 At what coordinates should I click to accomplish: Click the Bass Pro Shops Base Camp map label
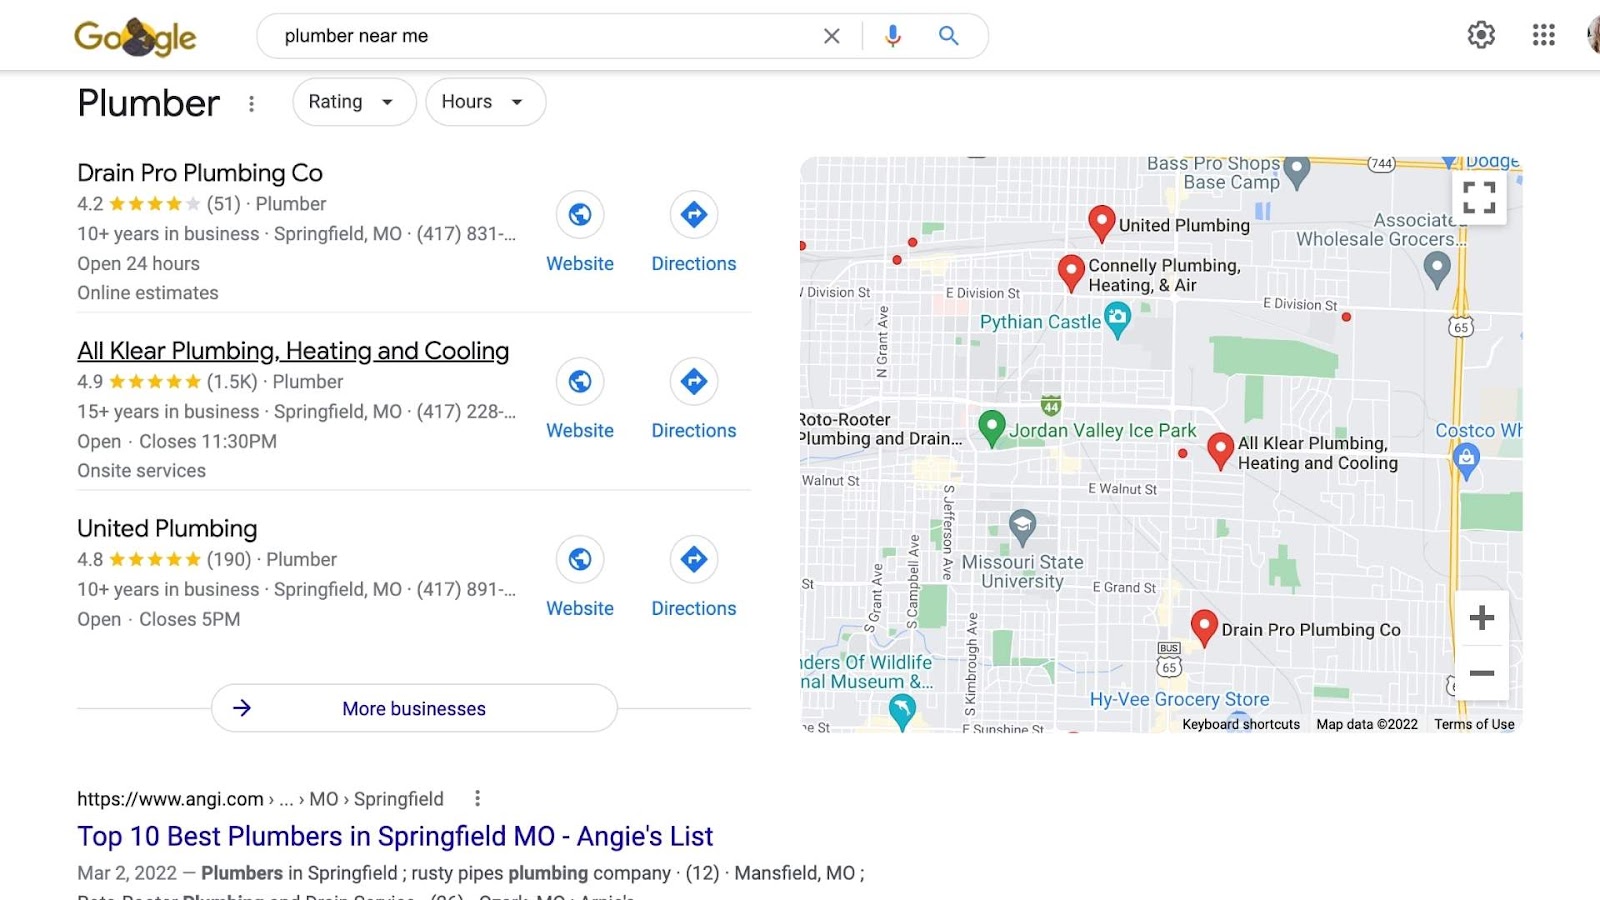pos(1213,173)
